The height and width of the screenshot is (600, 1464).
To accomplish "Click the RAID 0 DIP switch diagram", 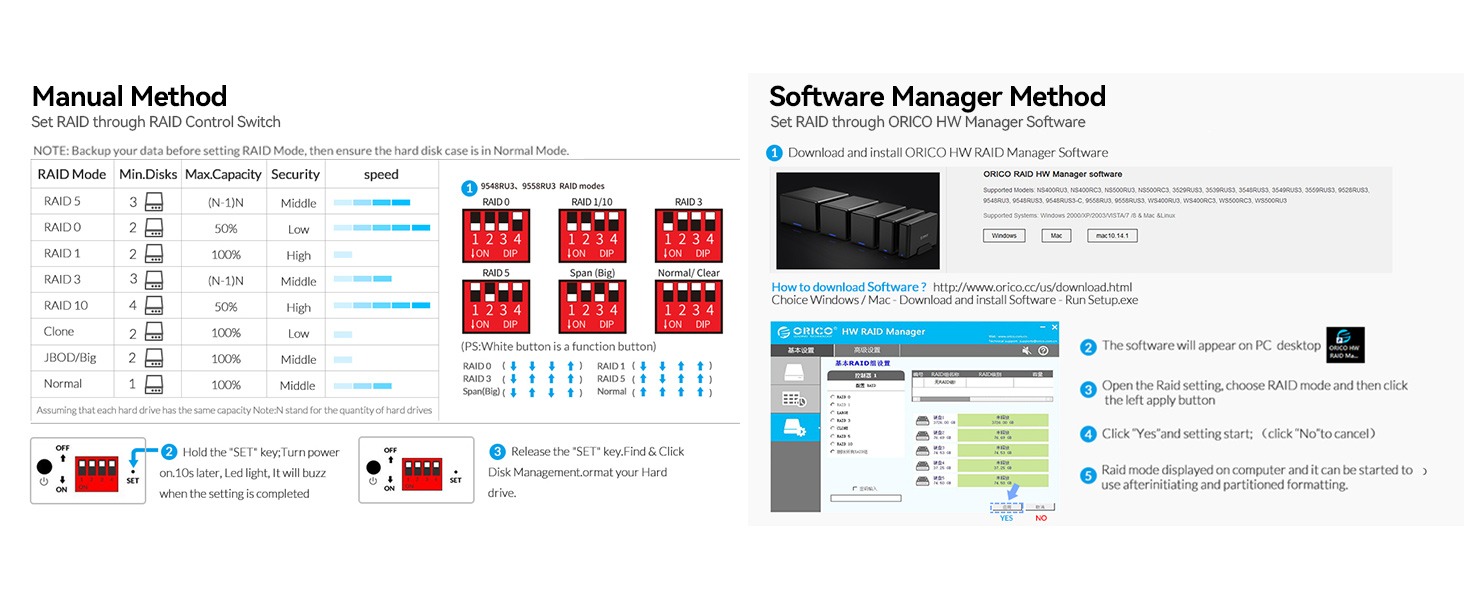I will (496, 235).
